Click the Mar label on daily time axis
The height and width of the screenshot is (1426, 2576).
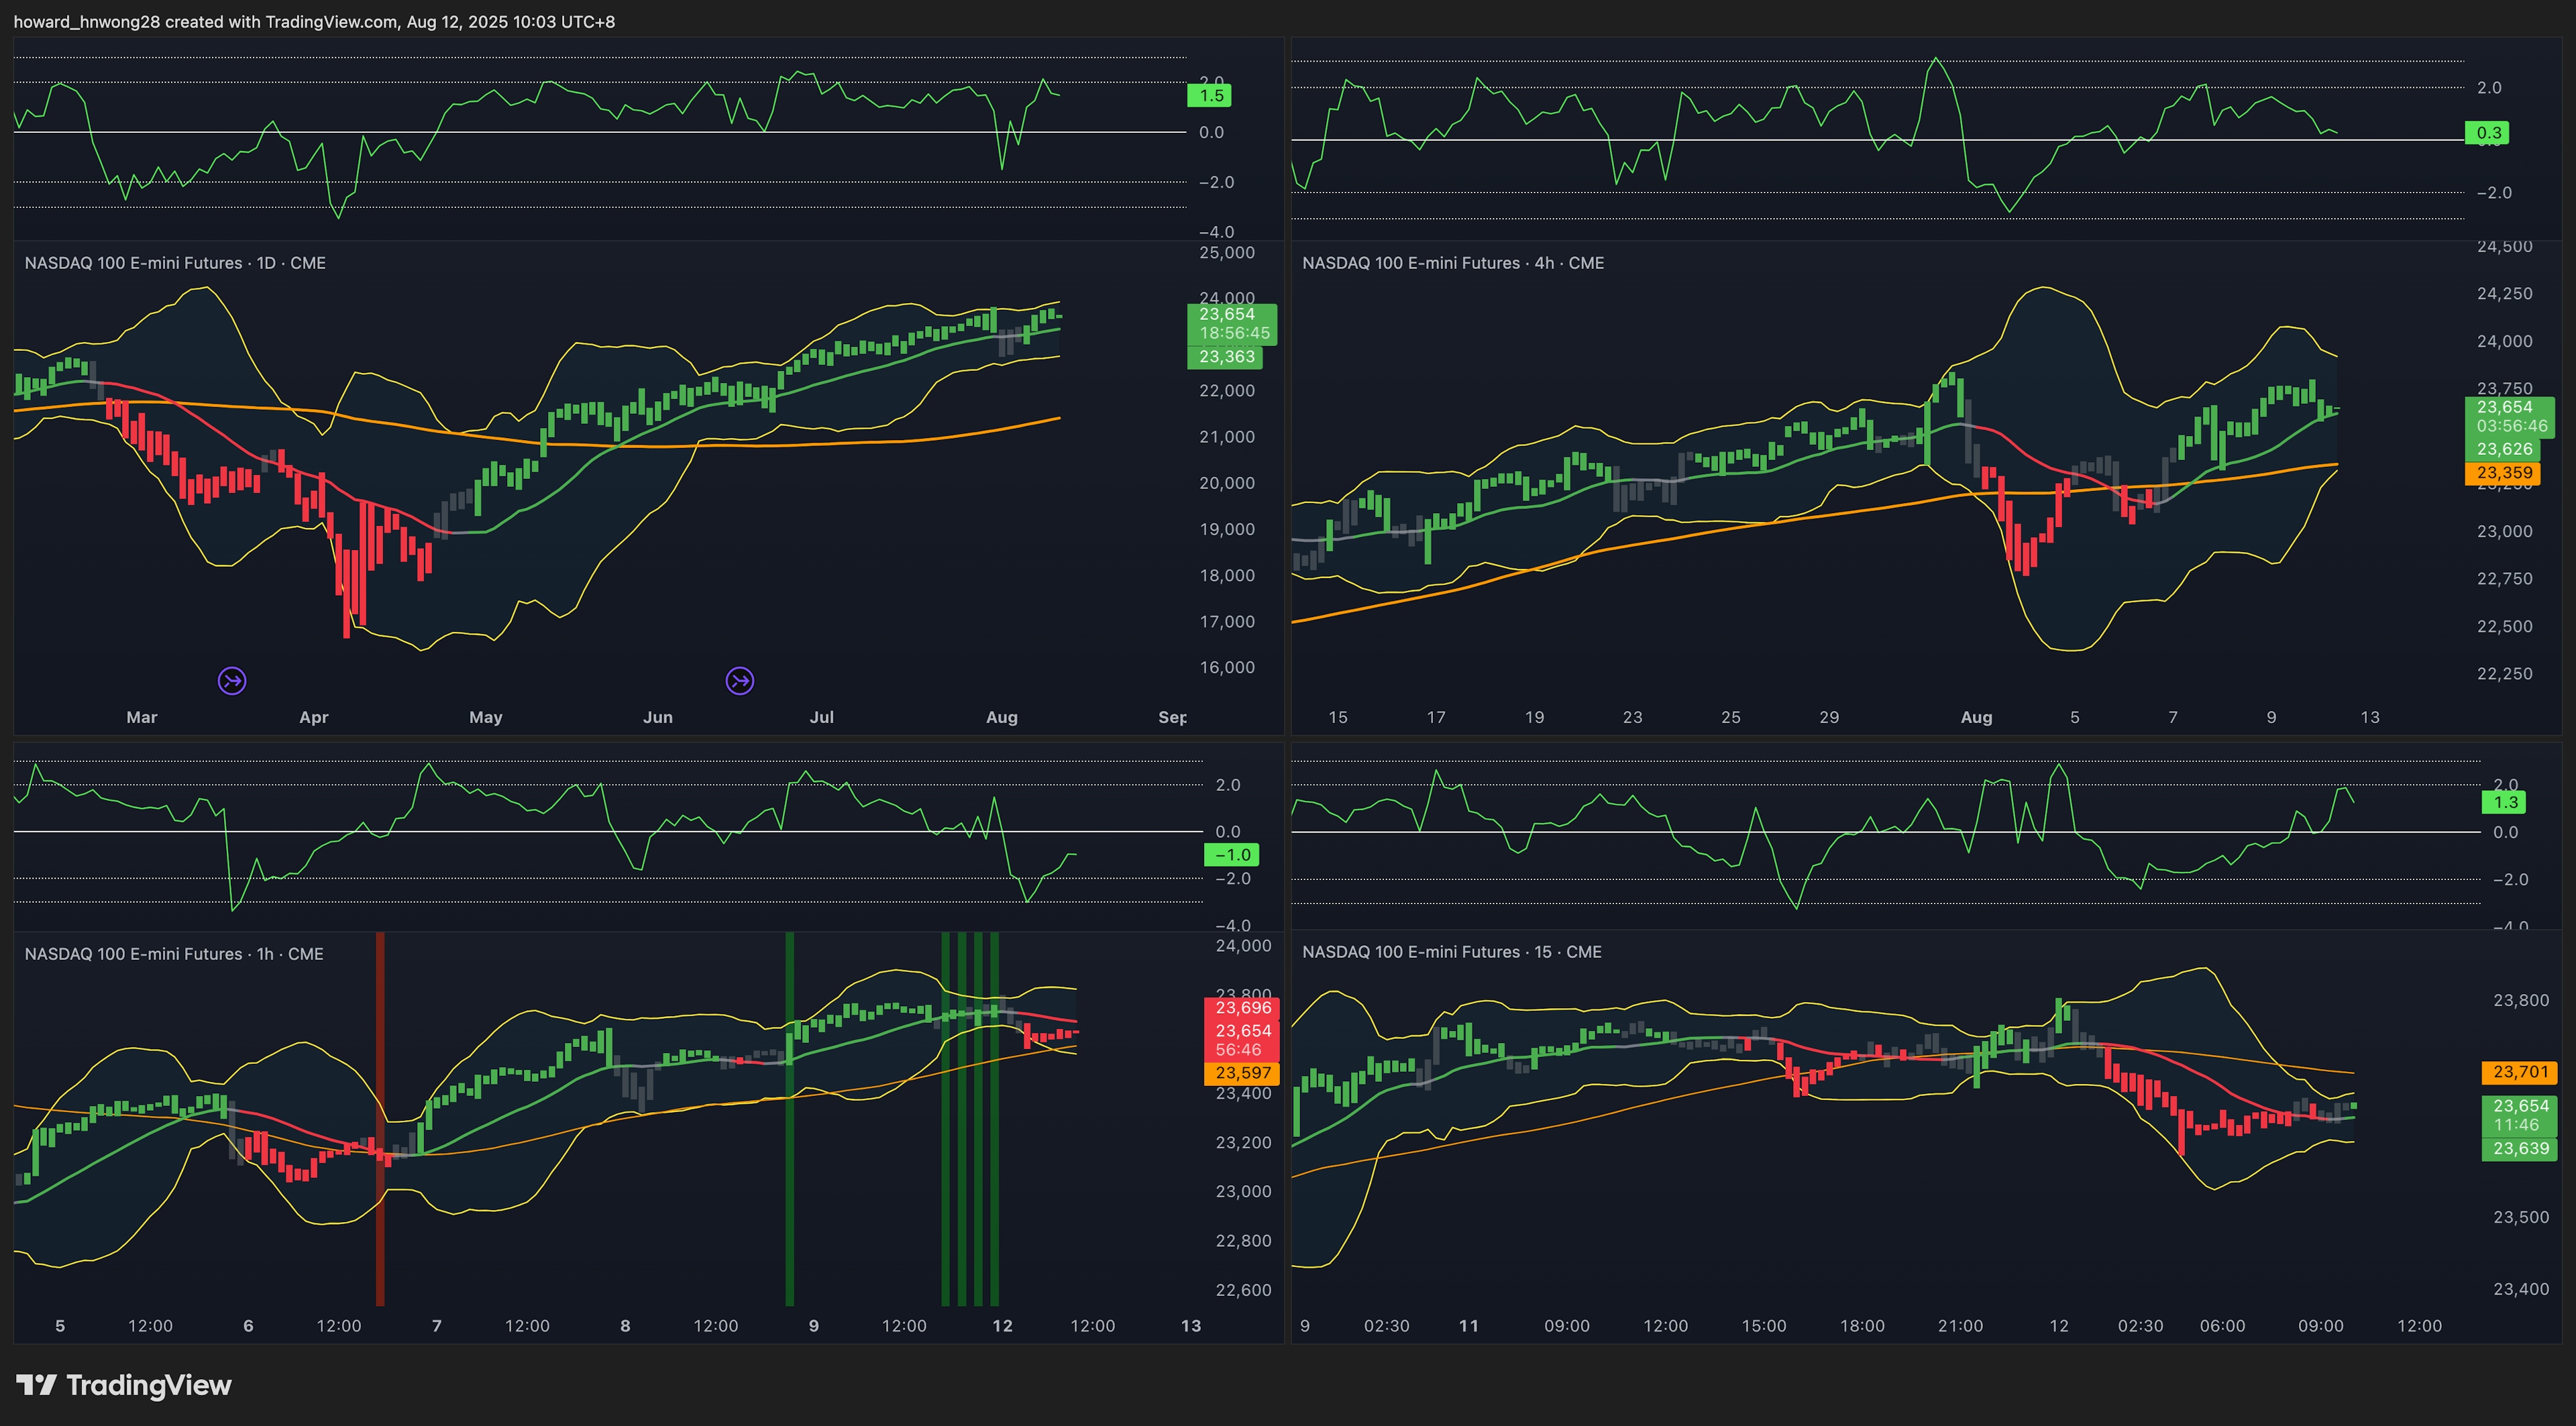pyautogui.click(x=142, y=717)
